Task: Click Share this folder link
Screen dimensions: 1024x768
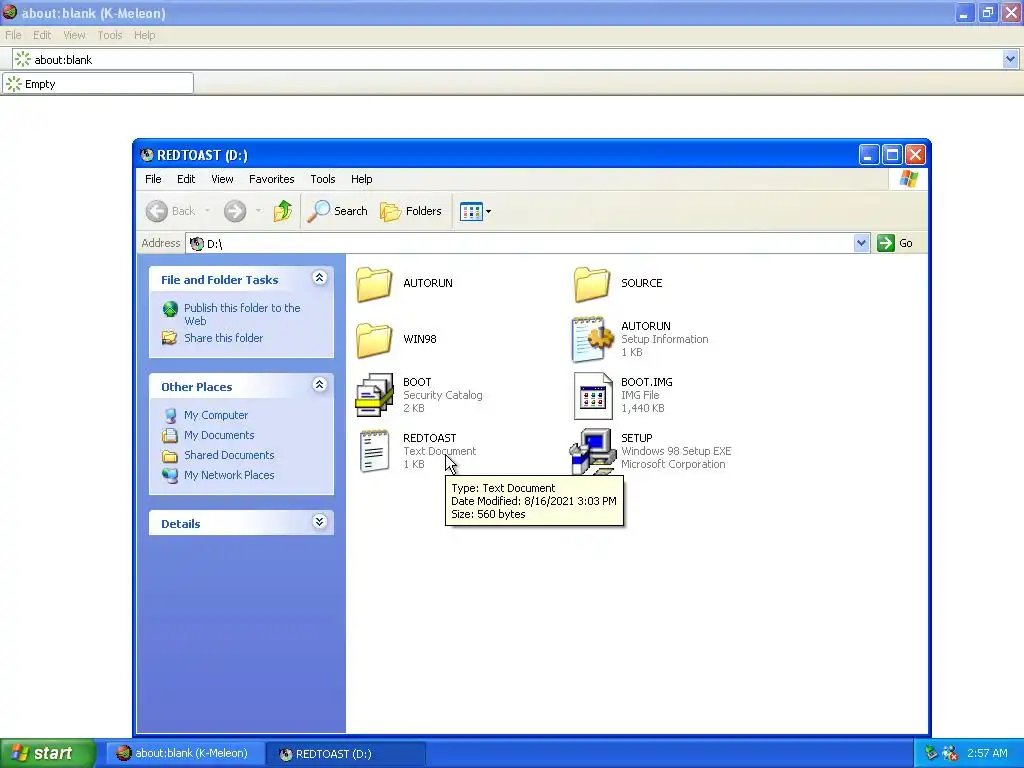Action: (223, 338)
